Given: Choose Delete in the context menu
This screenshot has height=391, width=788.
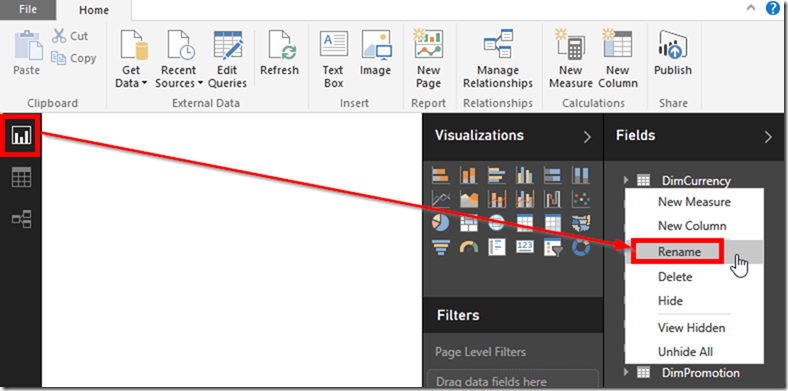Looking at the screenshot, I should pyautogui.click(x=694, y=277).
